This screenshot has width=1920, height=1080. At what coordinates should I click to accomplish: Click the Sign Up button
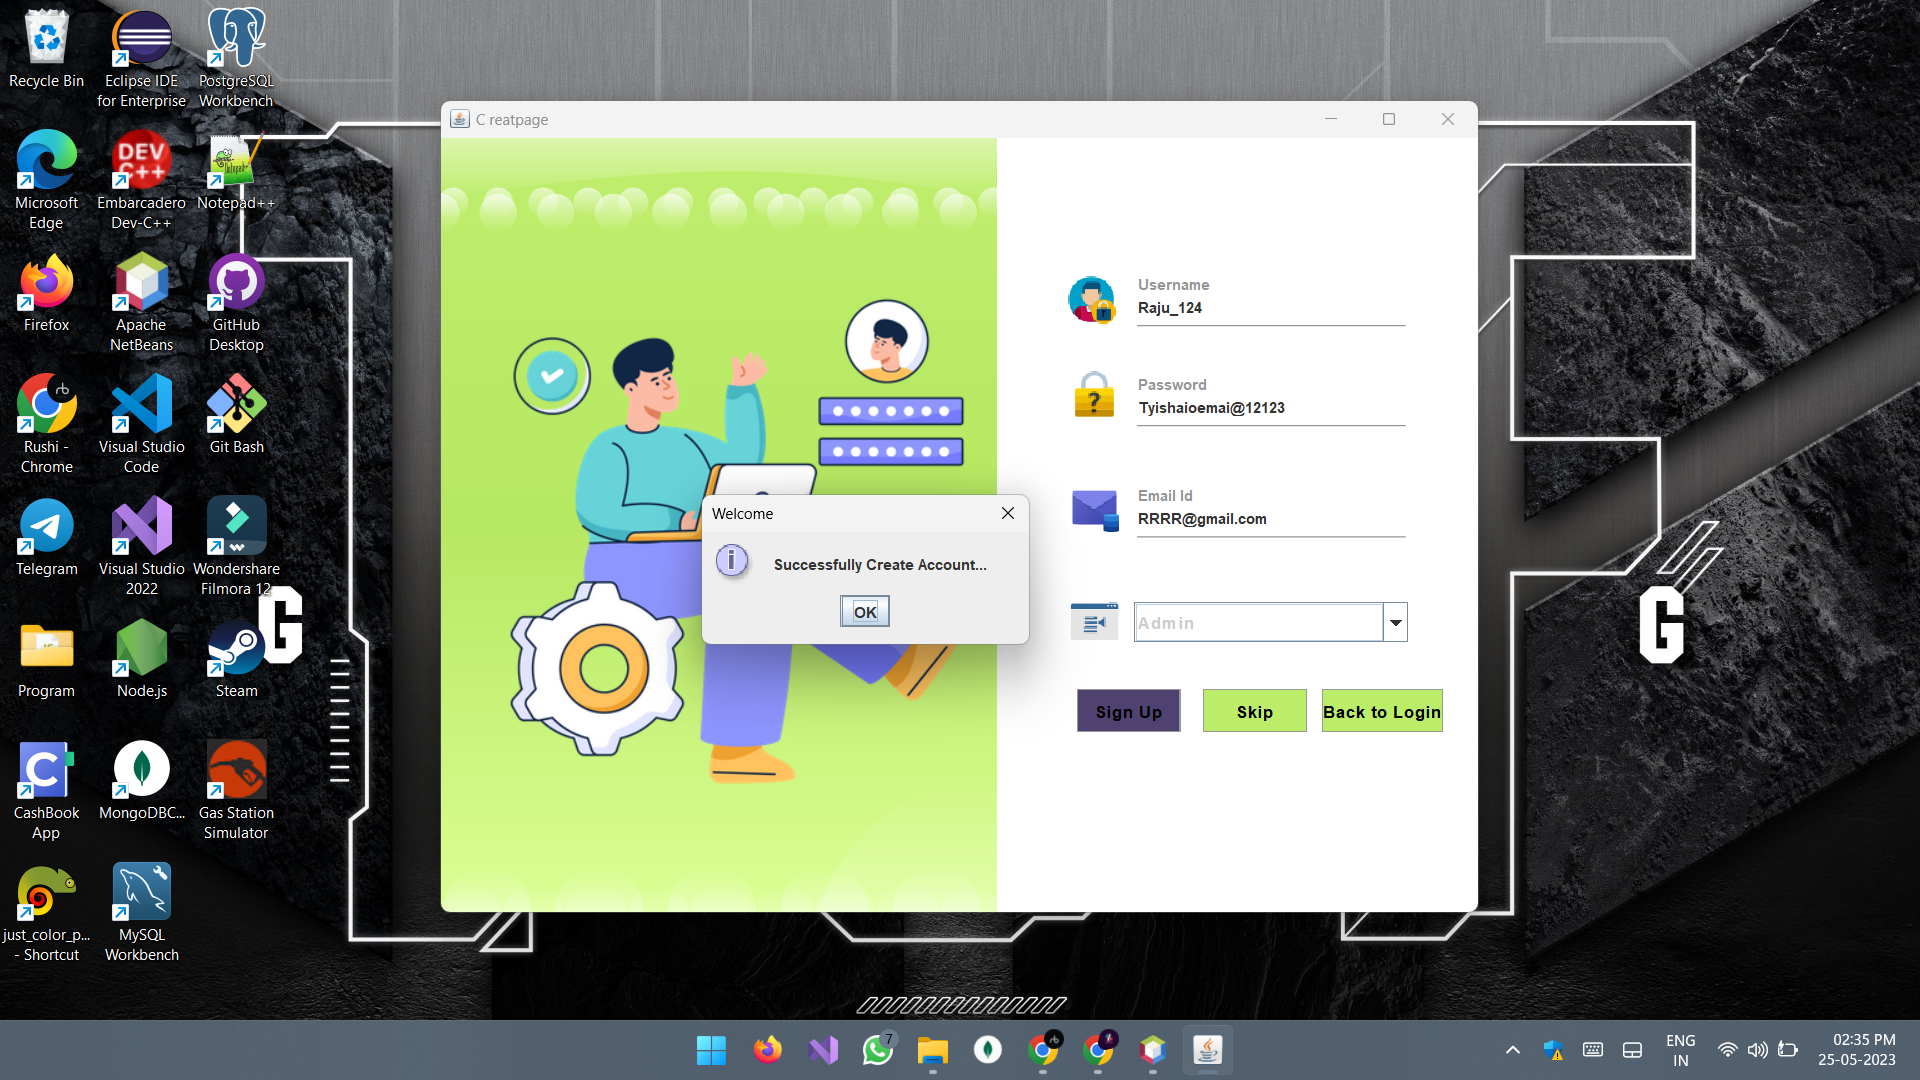point(1128,711)
